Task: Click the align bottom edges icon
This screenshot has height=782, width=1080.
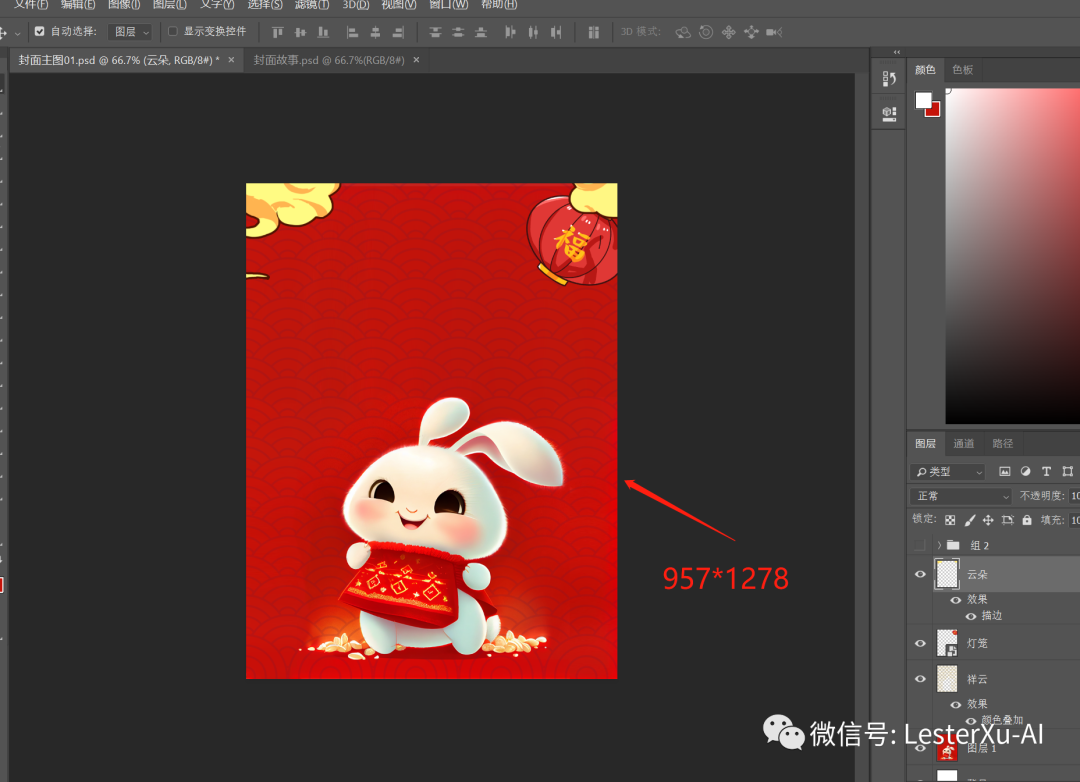Action: point(323,32)
